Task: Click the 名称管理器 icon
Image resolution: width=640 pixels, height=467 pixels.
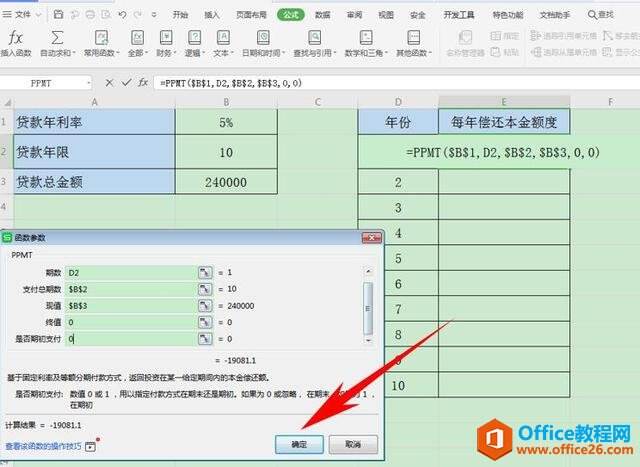Action: (465, 38)
